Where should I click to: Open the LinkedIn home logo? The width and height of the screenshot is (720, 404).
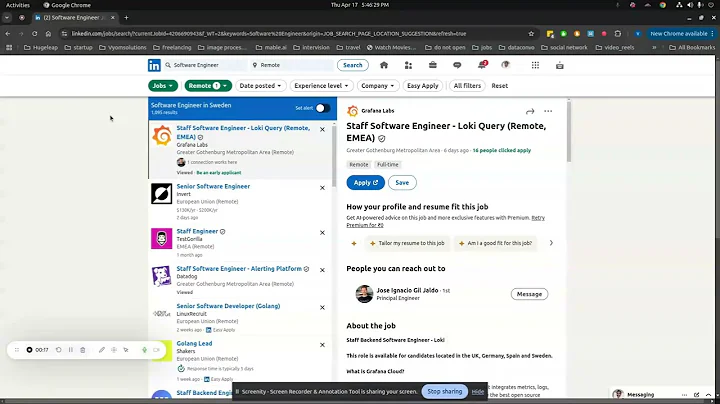(154, 65)
